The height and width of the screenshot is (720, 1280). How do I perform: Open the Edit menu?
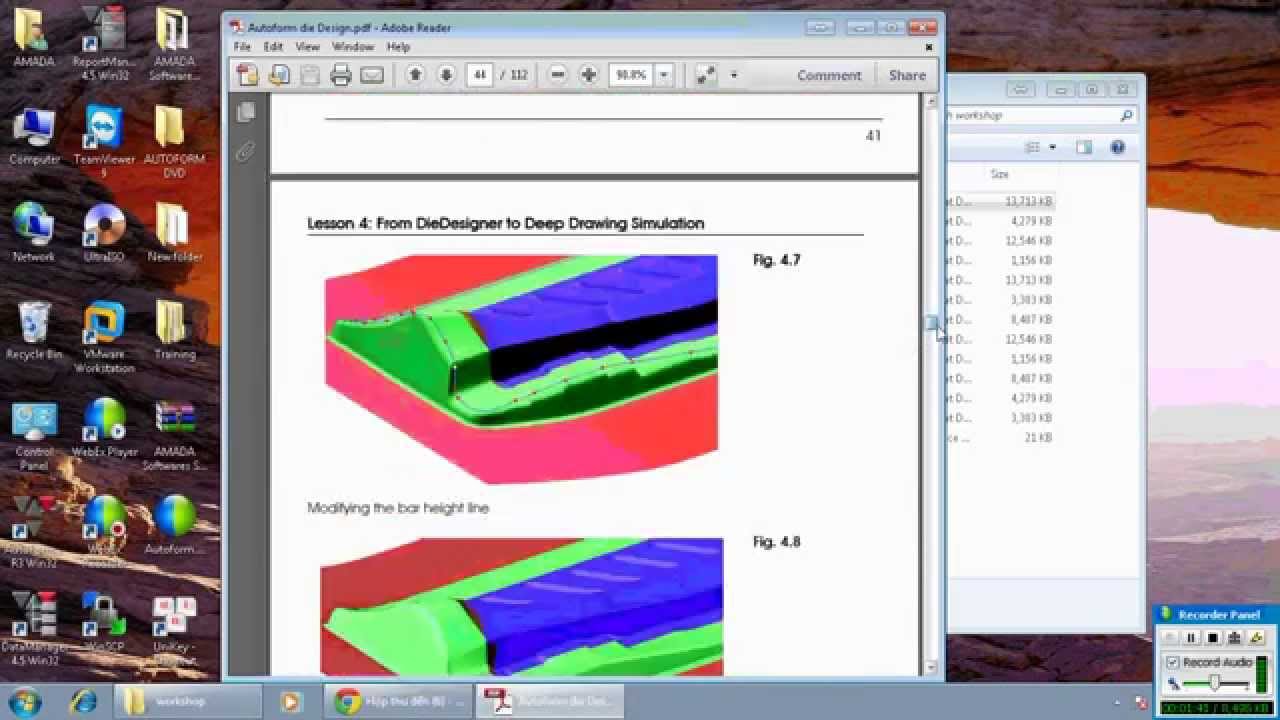tap(273, 47)
